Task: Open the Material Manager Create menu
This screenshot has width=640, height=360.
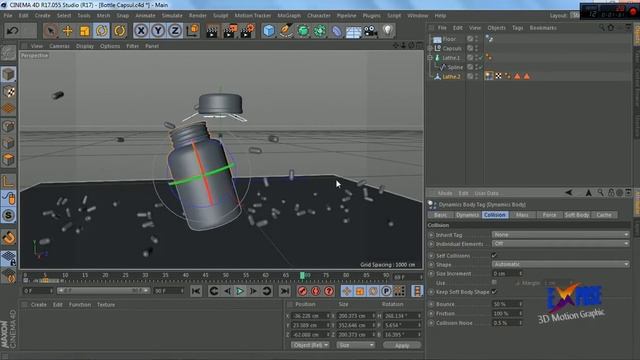Action: [39, 305]
